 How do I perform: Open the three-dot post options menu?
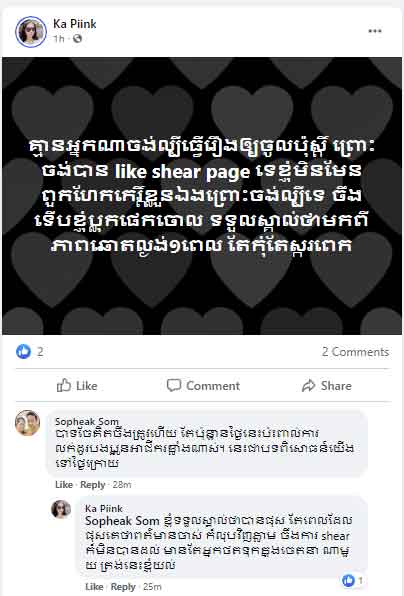pyautogui.click(x=375, y=31)
